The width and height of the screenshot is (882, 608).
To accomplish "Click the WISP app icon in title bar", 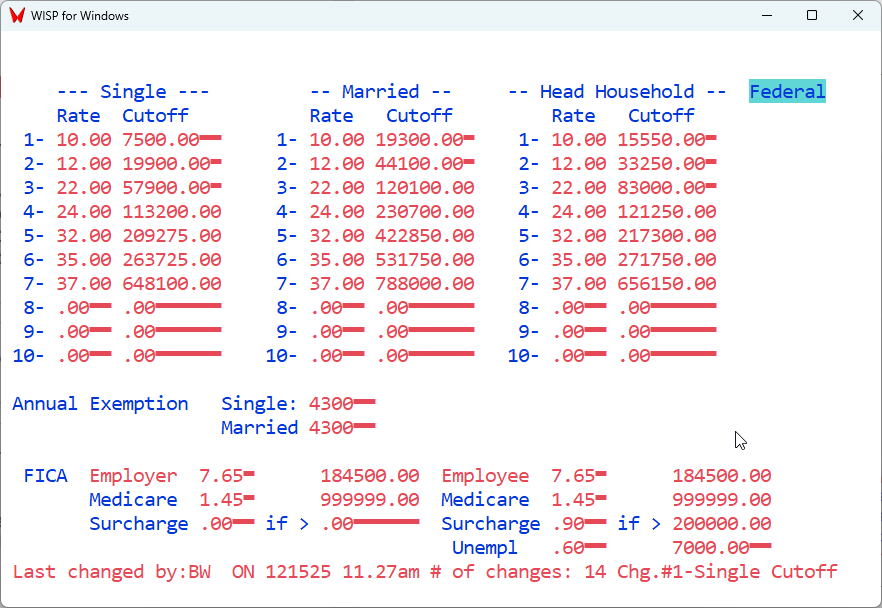I will pyautogui.click(x=17, y=16).
